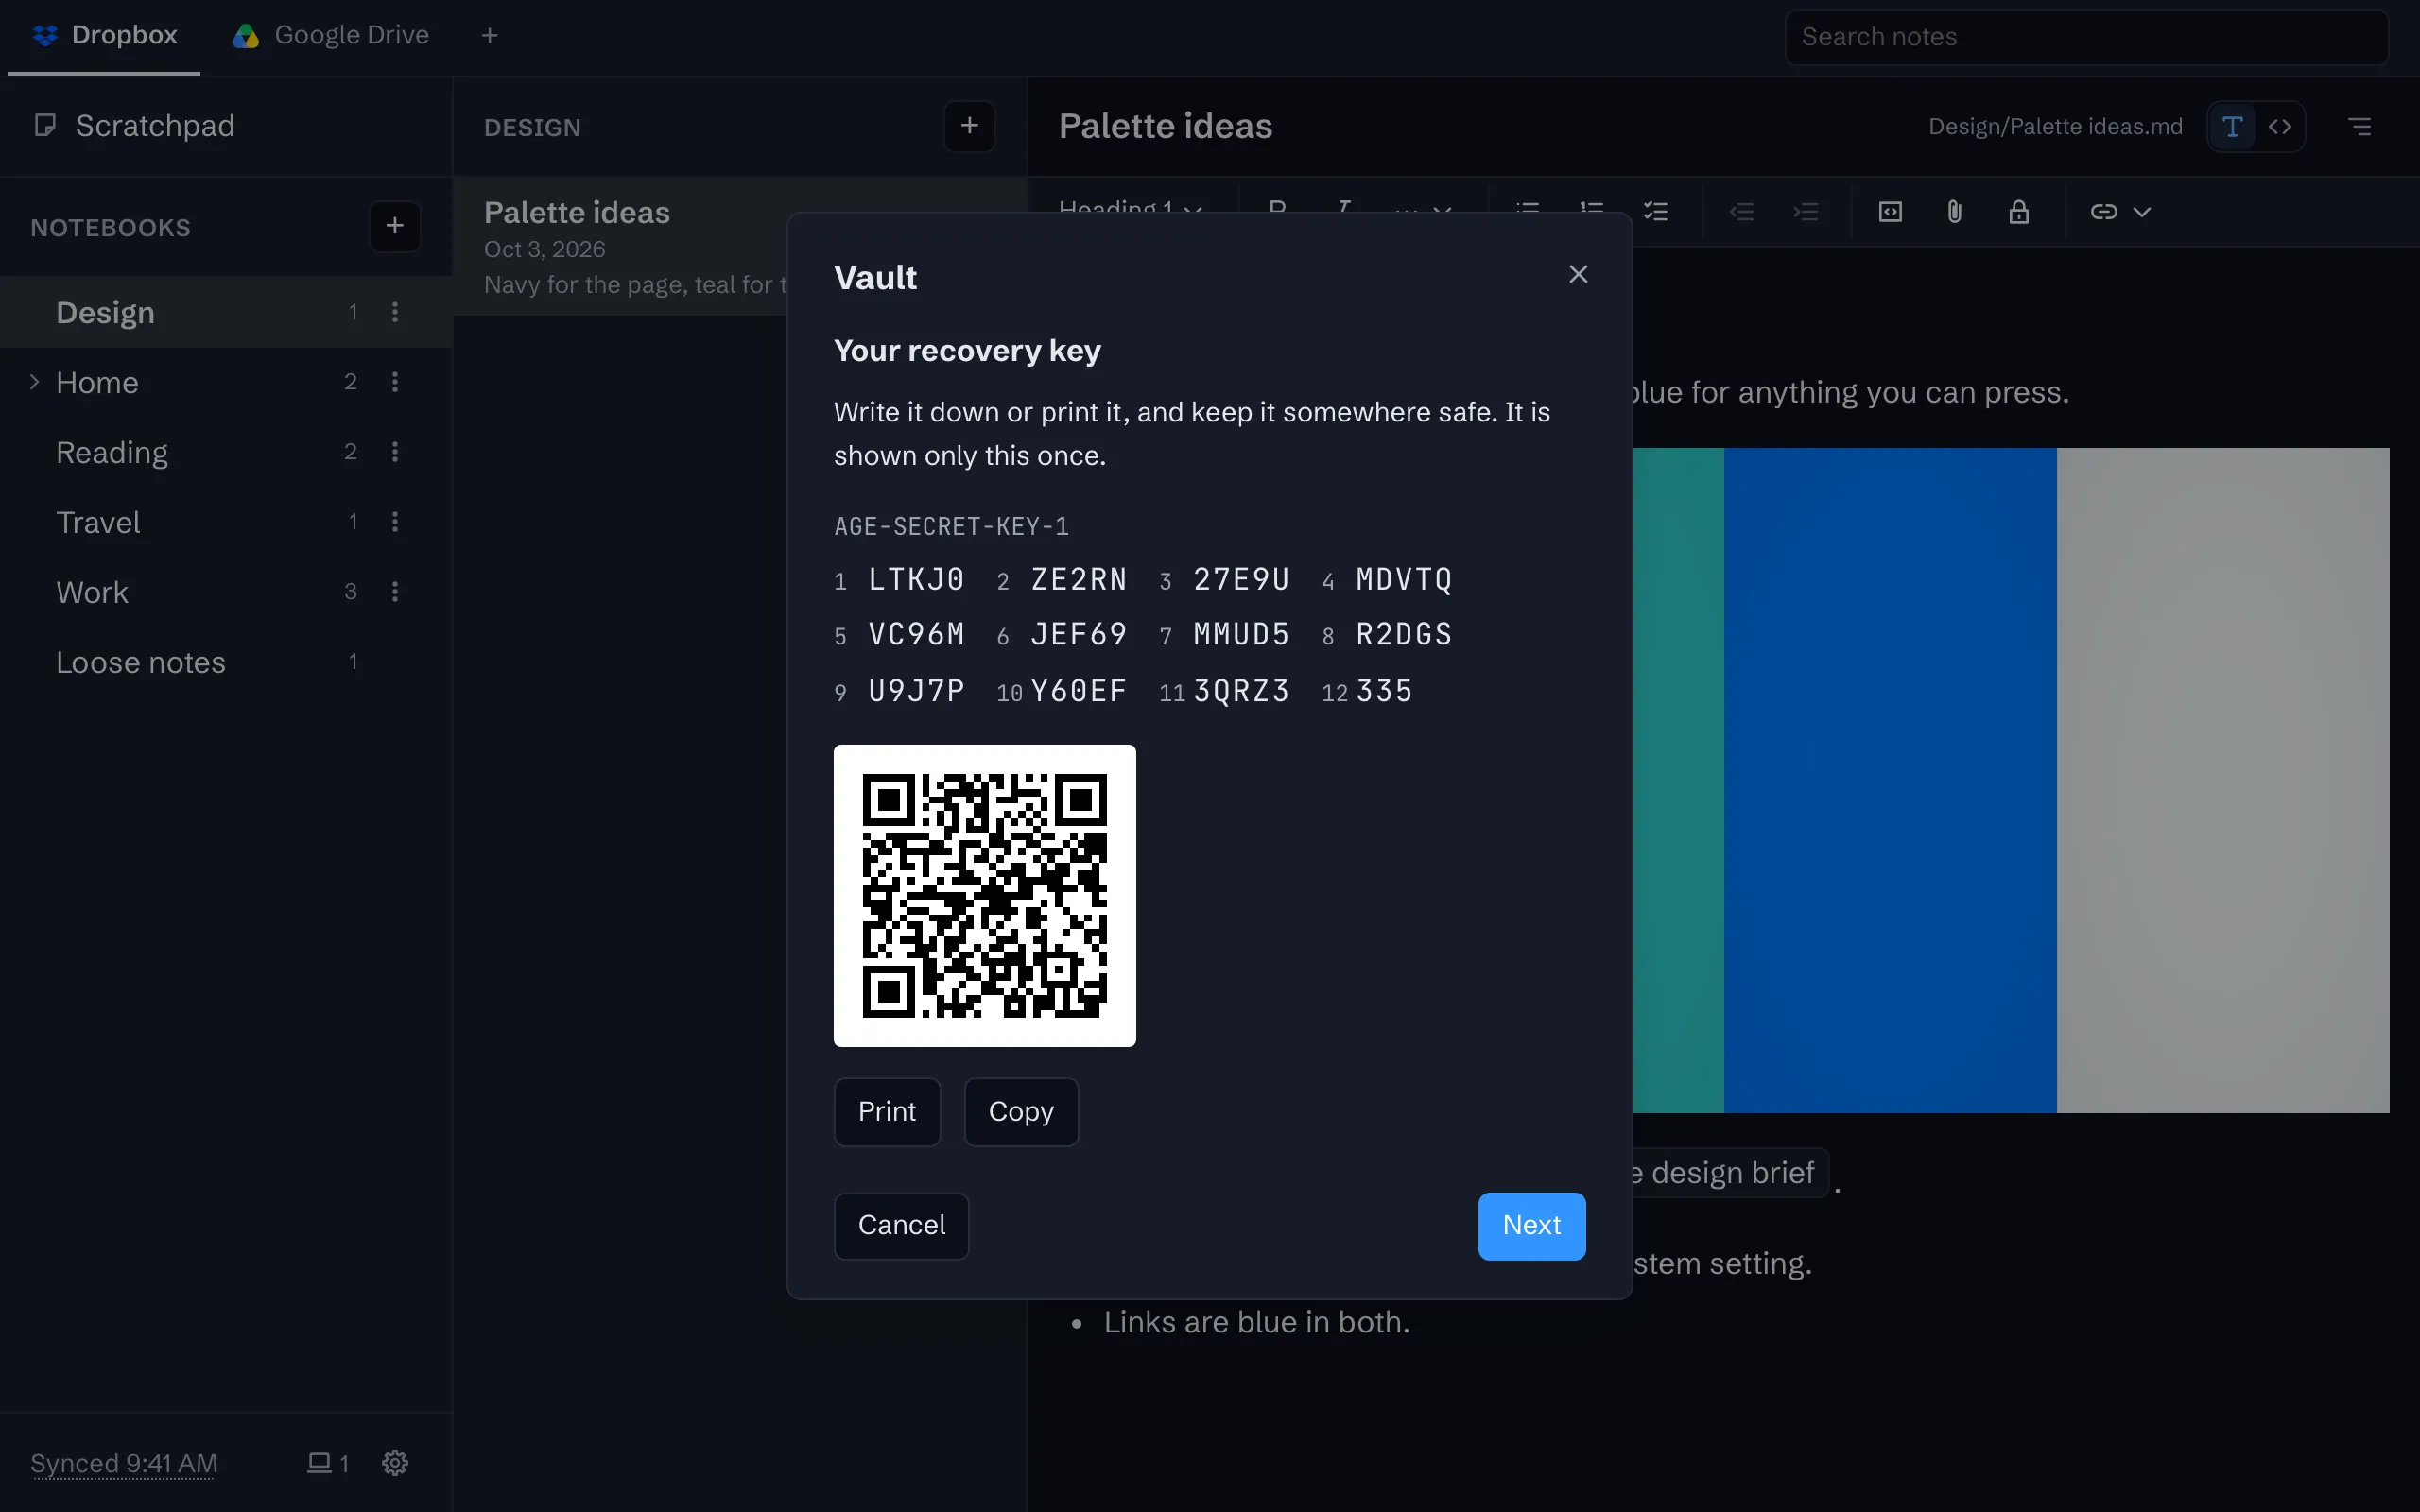Open options menu for Home notebook
This screenshot has width=2420, height=1512.
click(395, 382)
